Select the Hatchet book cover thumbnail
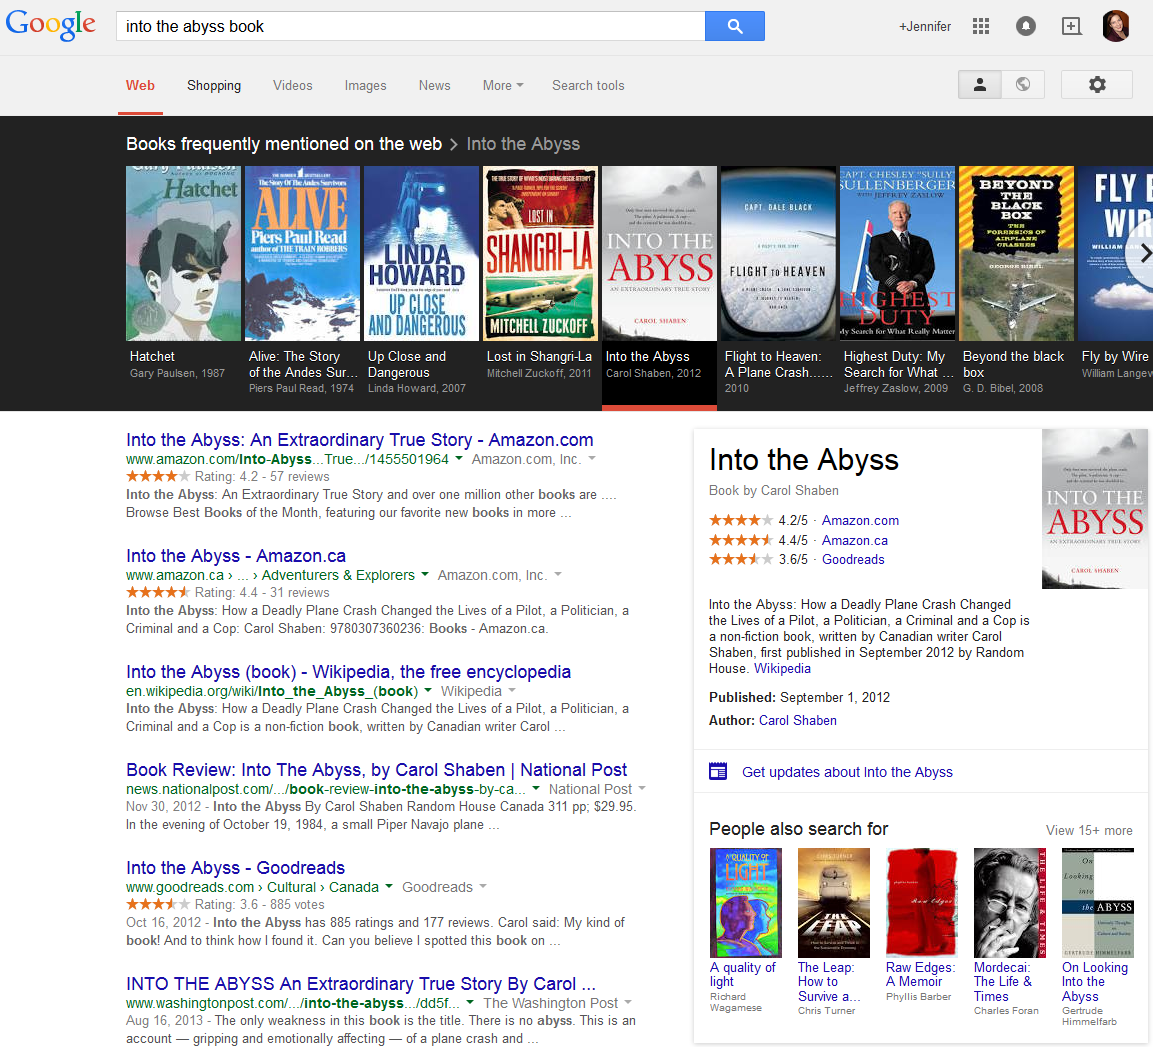Viewport: 1153px width, 1047px height. click(x=183, y=253)
